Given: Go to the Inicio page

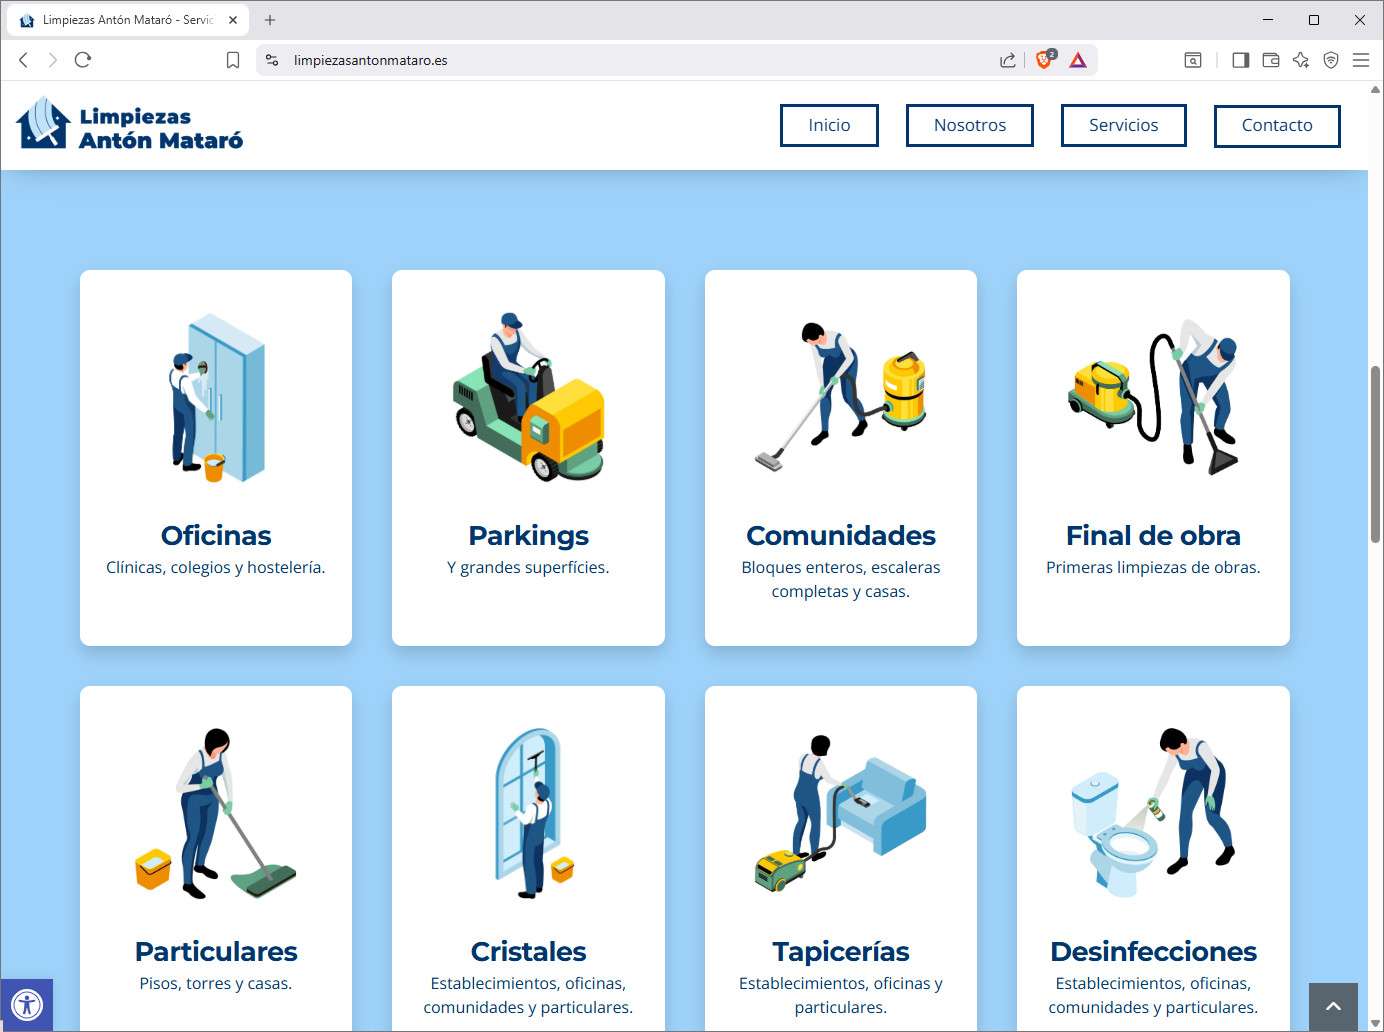Looking at the screenshot, I should tap(829, 125).
